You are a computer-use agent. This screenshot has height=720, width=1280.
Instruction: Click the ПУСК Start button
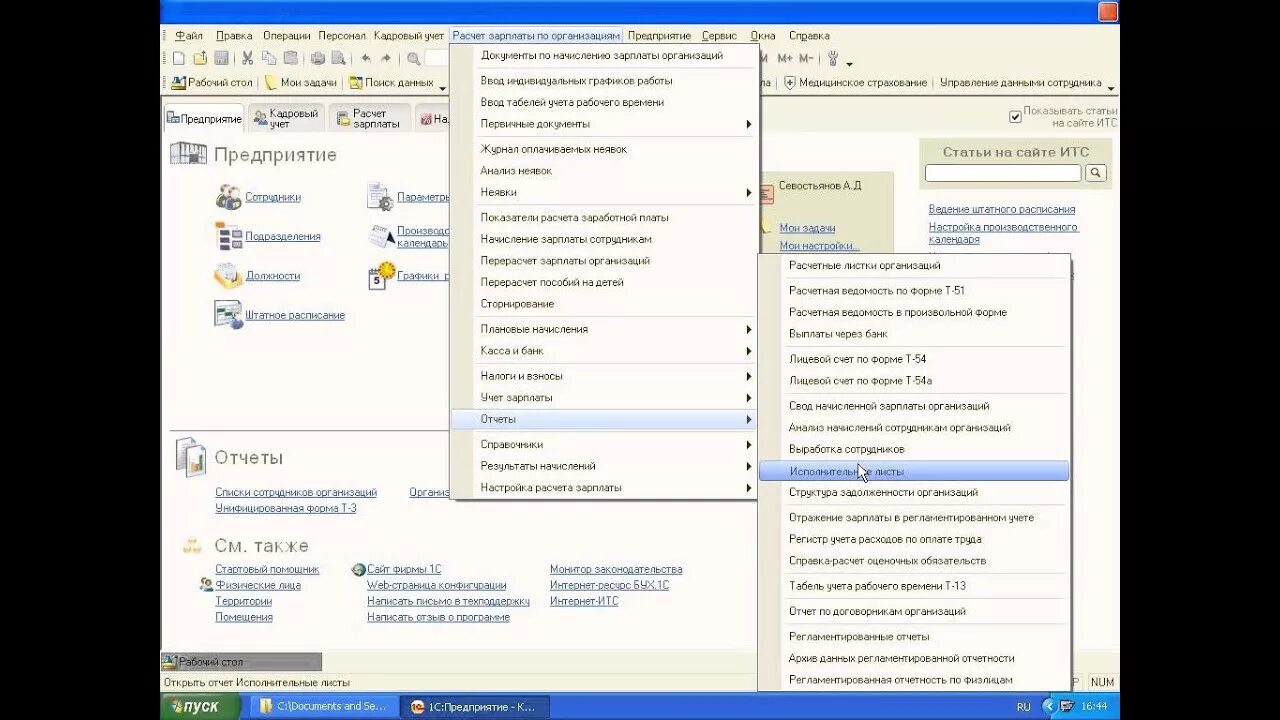tap(200, 706)
